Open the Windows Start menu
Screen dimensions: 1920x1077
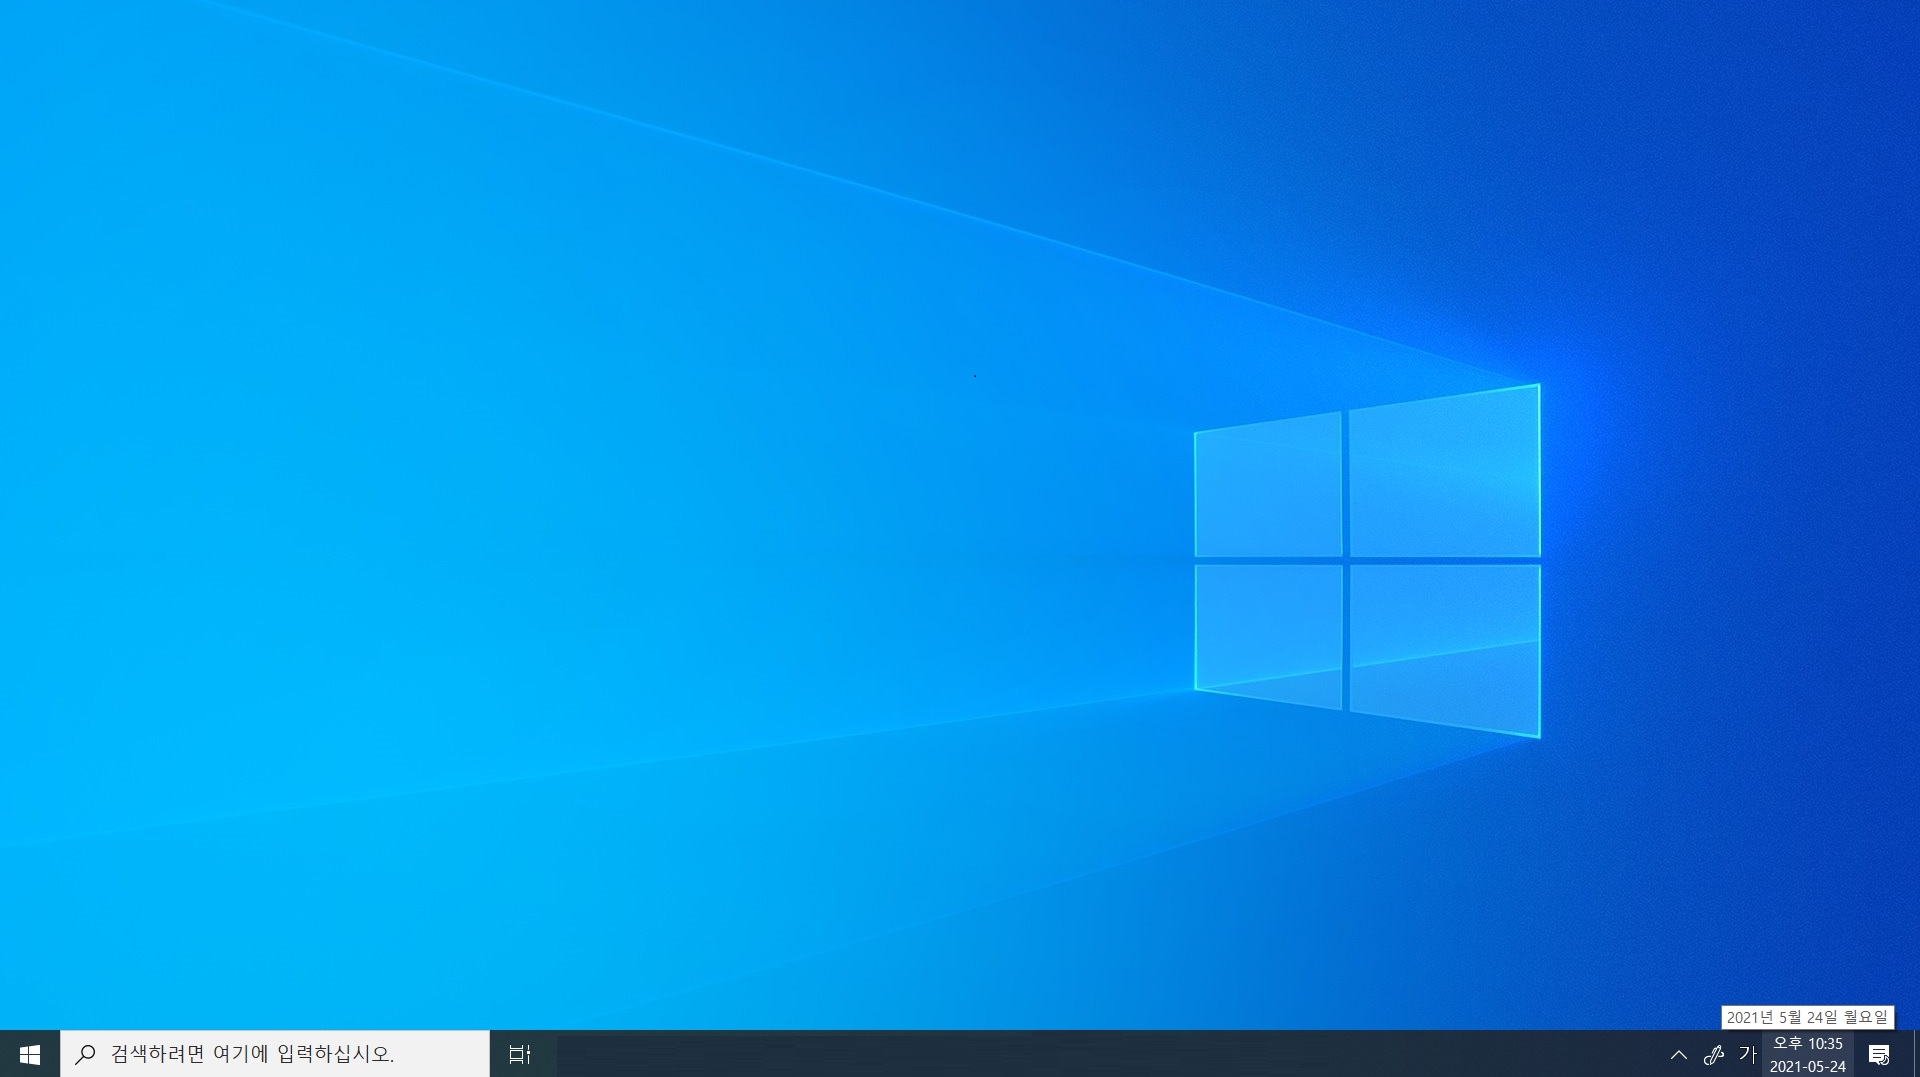click(x=30, y=1054)
